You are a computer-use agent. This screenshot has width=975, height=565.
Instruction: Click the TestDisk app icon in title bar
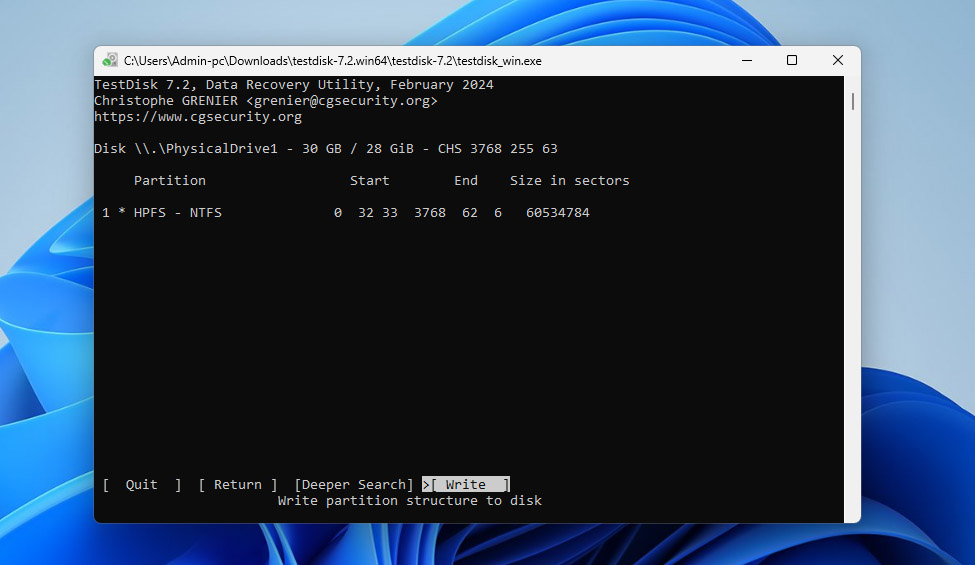click(x=110, y=60)
